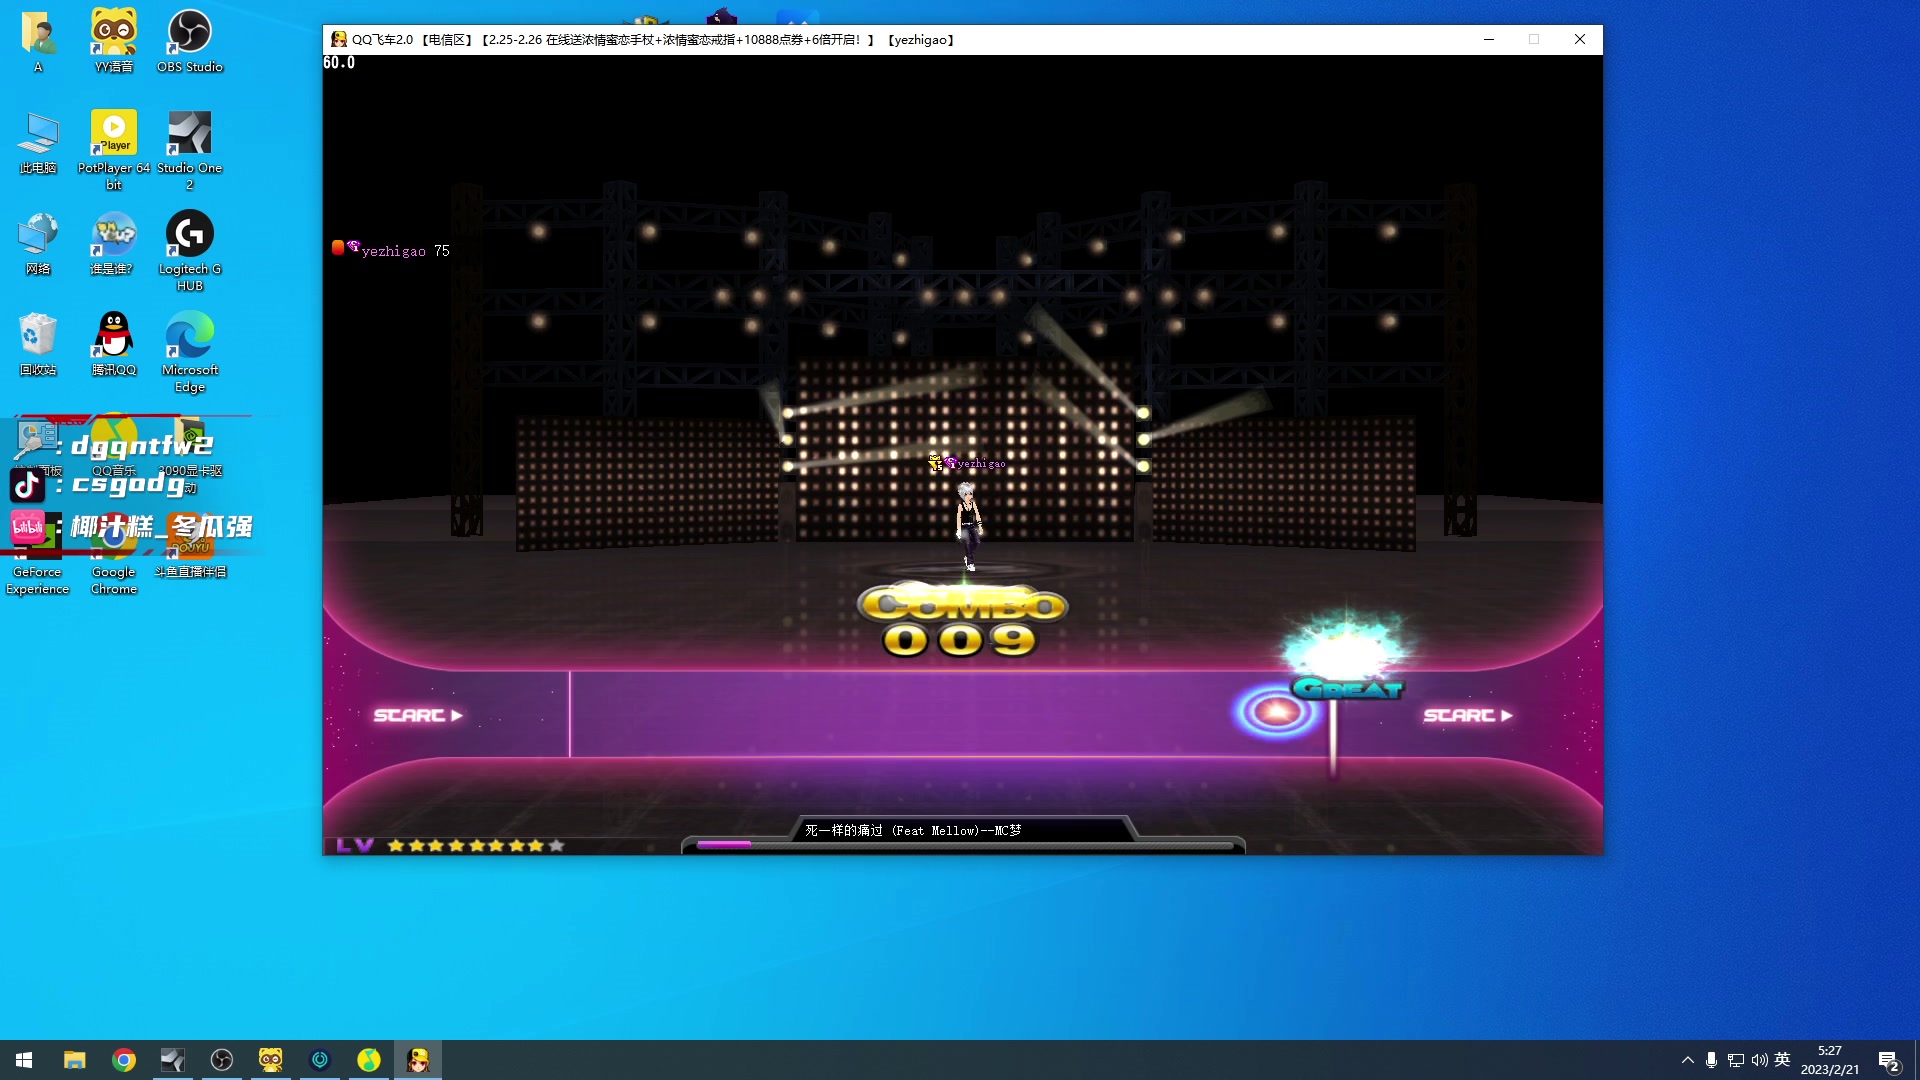Select the 回收站 recycle bin icon
The image size is (1920, 1080).
click(38, 345)
